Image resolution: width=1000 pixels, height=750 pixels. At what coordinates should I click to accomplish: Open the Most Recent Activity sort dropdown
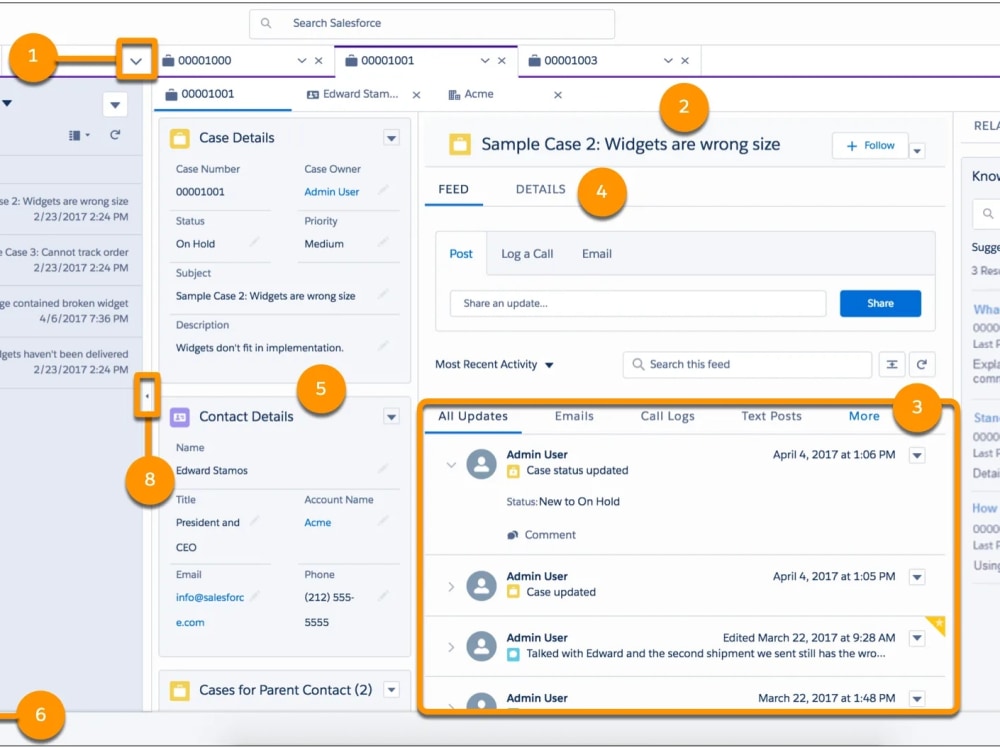548,365
